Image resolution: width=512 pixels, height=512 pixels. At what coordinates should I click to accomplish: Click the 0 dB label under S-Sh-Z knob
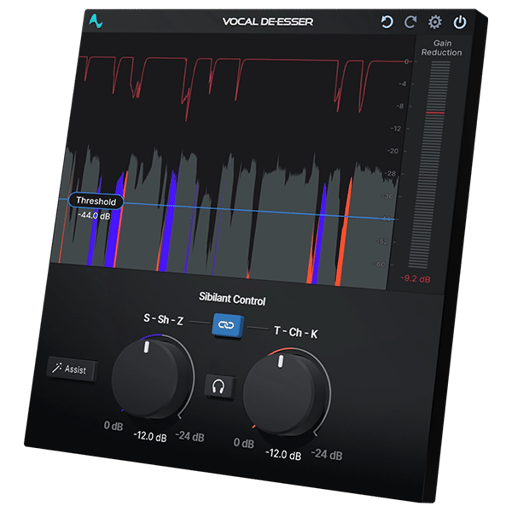(113, 426)
